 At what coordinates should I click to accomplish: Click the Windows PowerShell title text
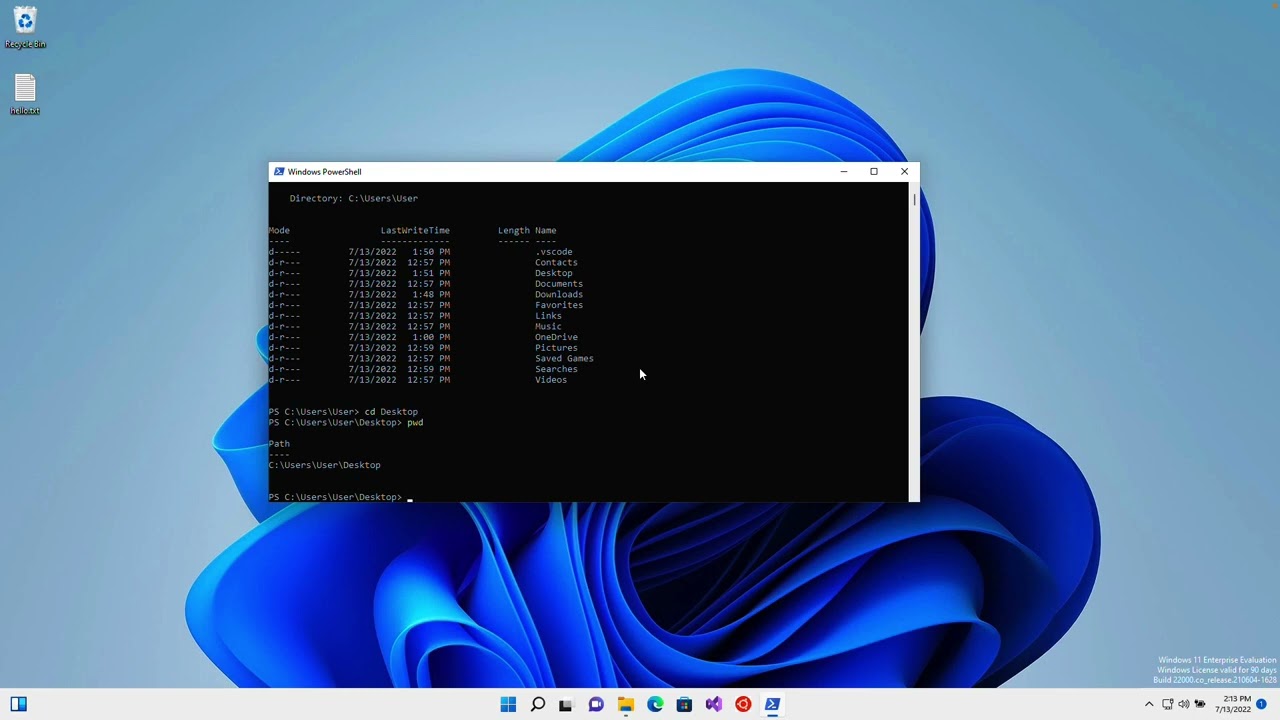click(324, 172)
